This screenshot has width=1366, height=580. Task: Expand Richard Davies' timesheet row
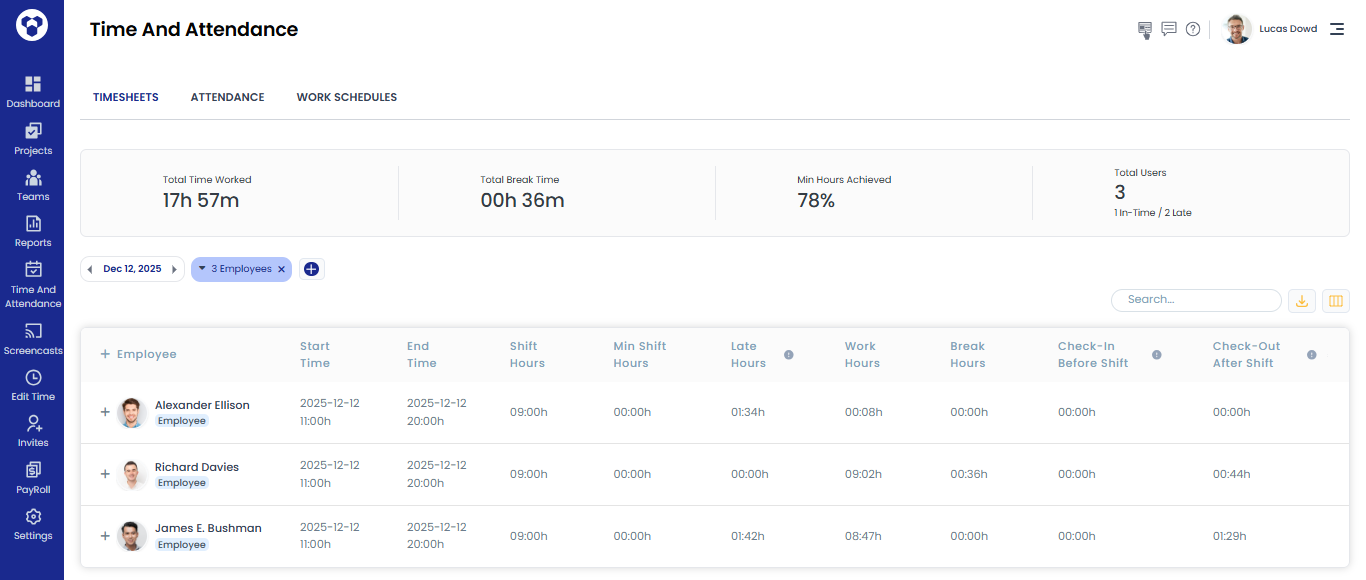point(105,474)
